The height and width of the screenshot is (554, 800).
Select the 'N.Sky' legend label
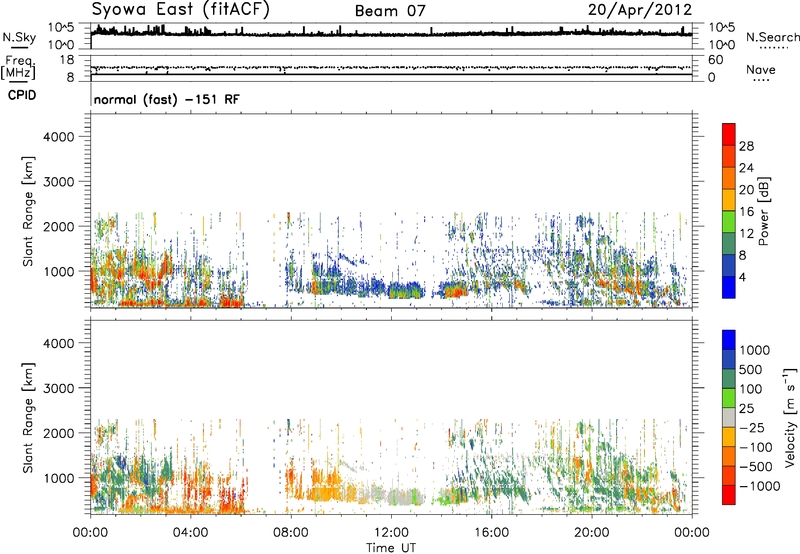point(19,37)
